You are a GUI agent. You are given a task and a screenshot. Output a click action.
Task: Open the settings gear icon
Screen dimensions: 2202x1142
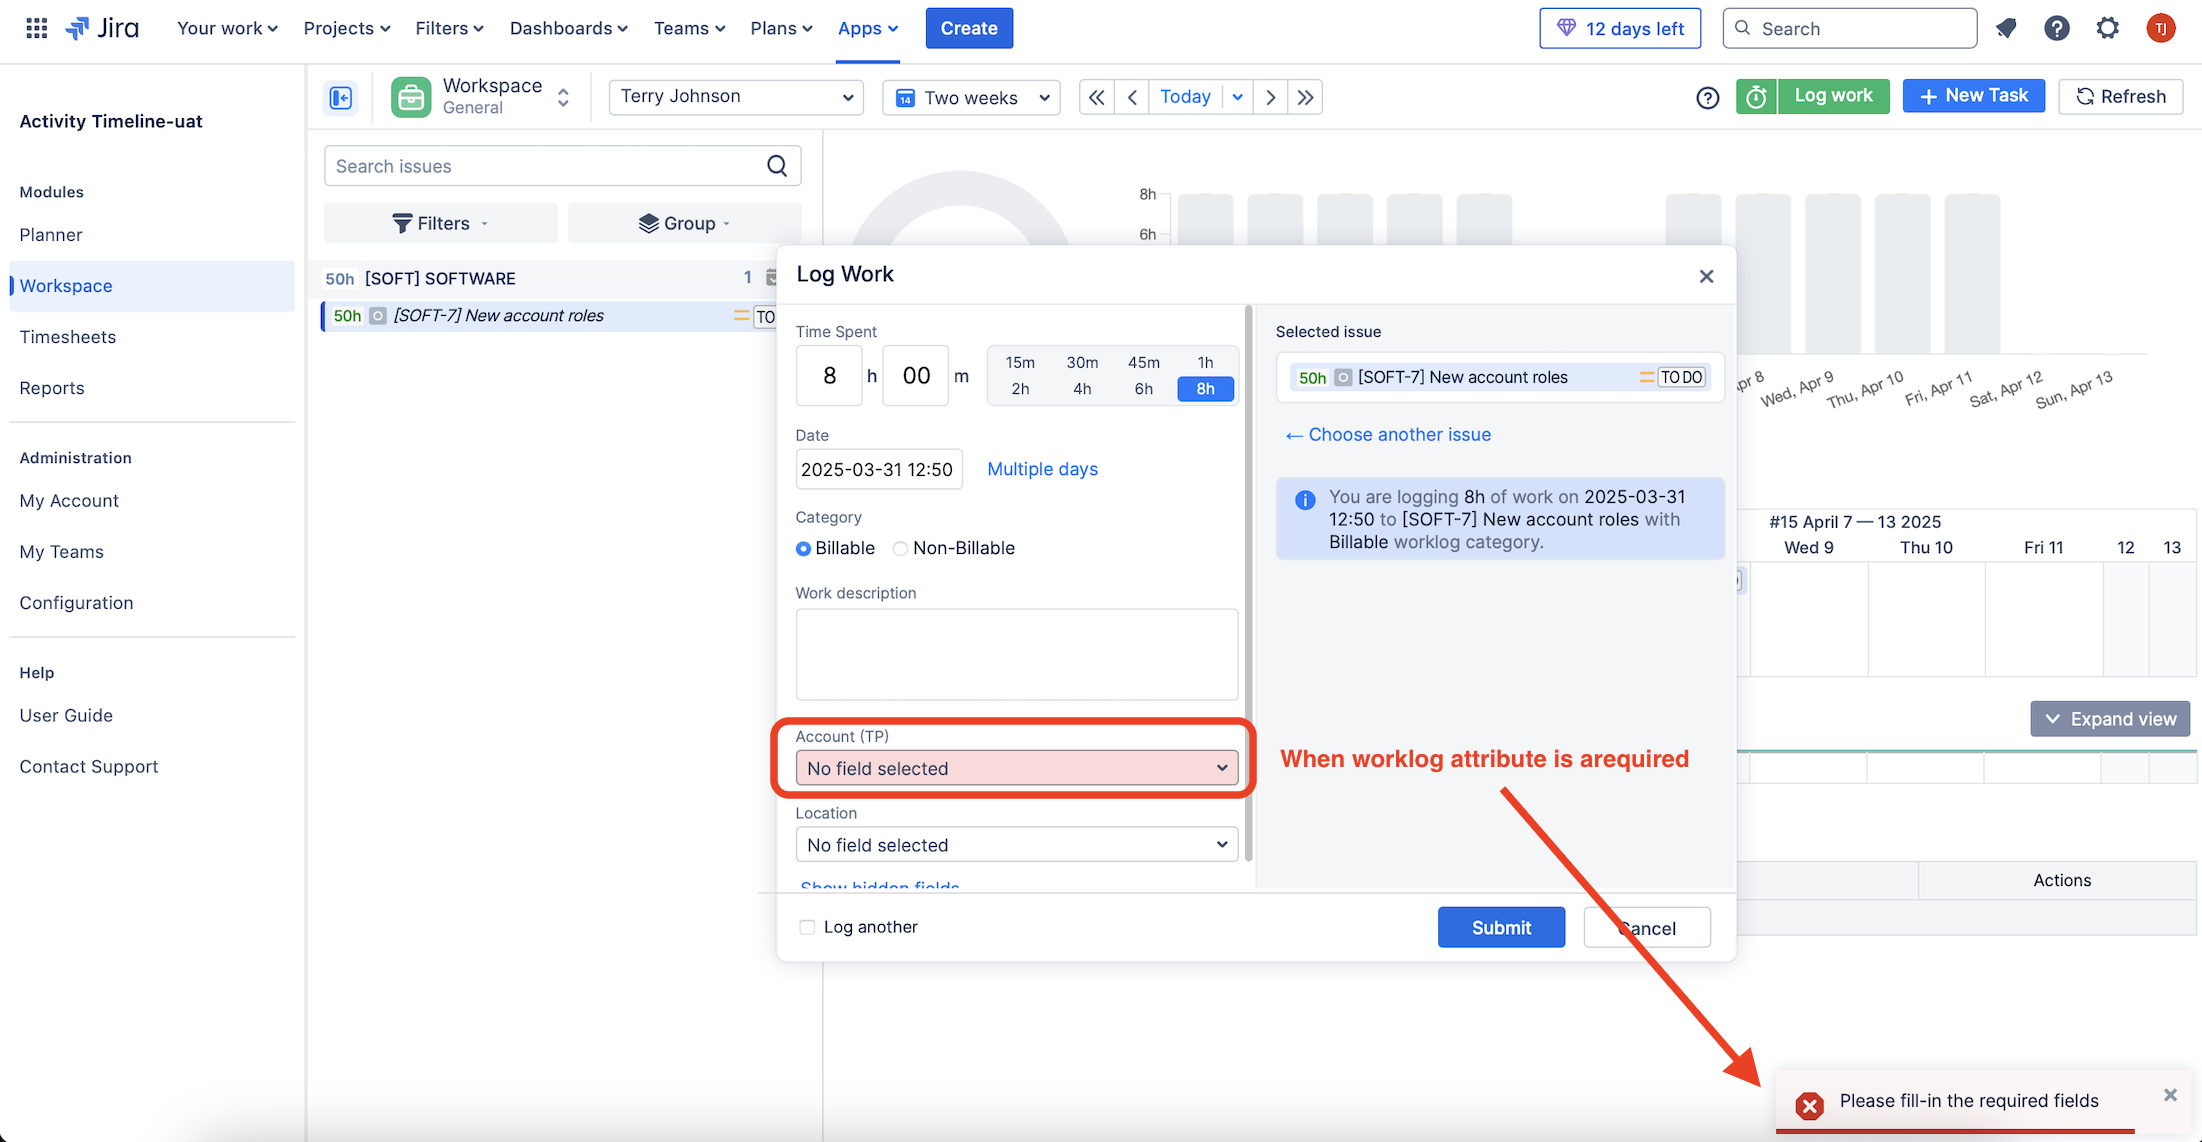coord(2108,28)
